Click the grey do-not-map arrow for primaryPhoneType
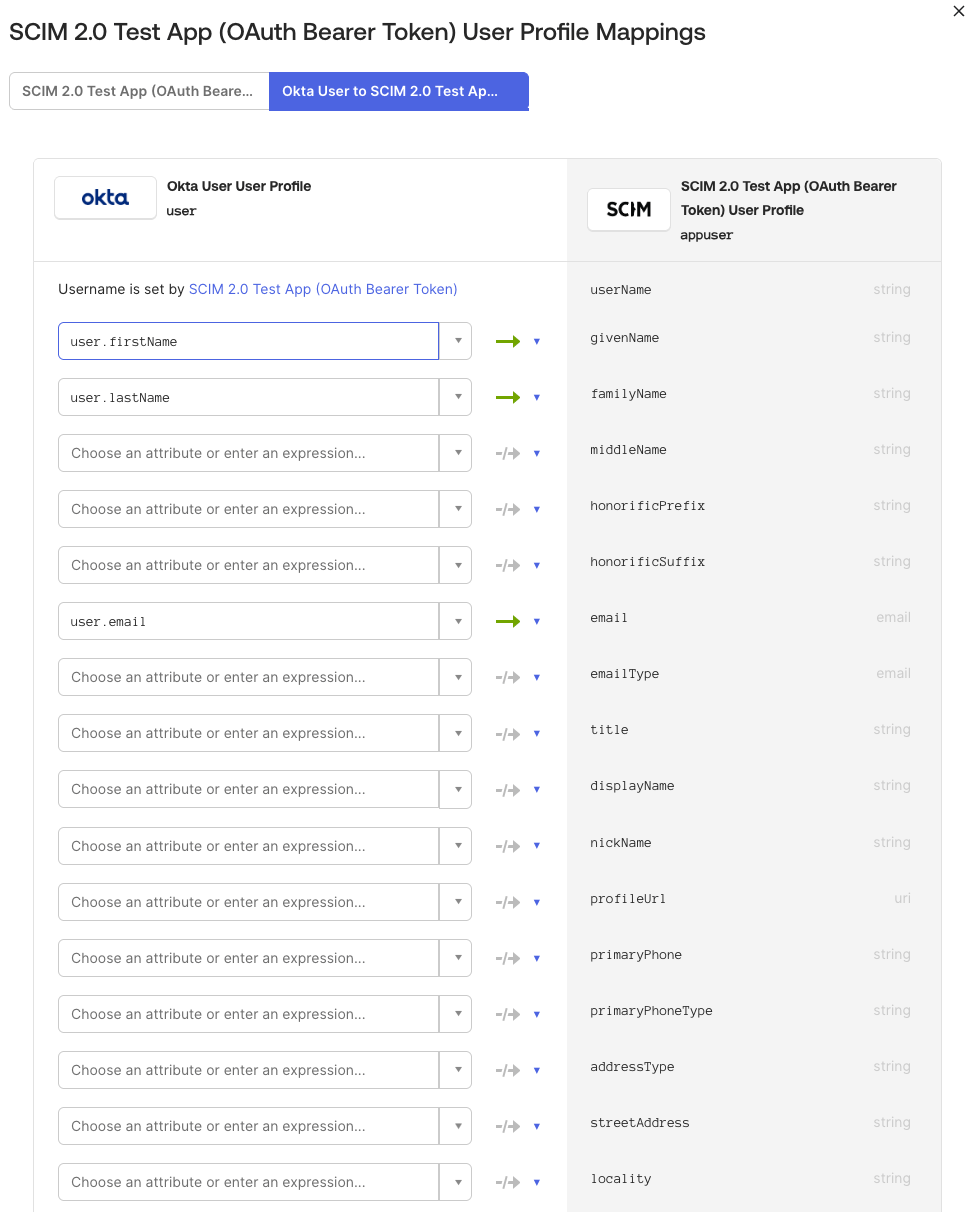 click(508, 1014)
